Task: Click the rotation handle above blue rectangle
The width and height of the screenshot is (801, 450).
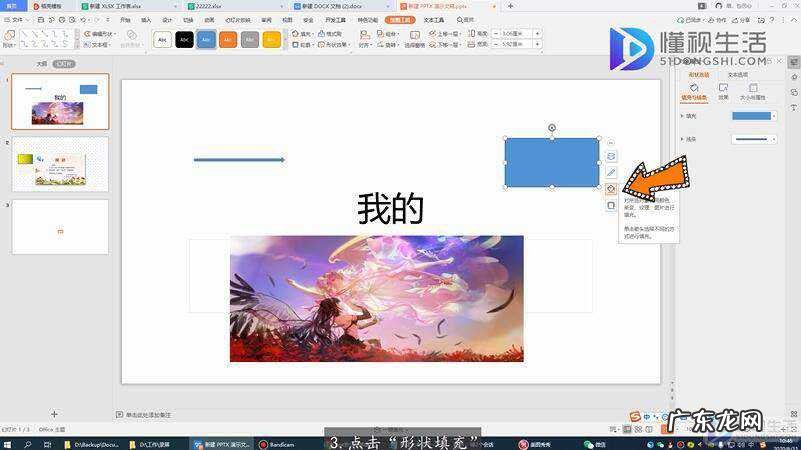Action: (x=552, y=128)
